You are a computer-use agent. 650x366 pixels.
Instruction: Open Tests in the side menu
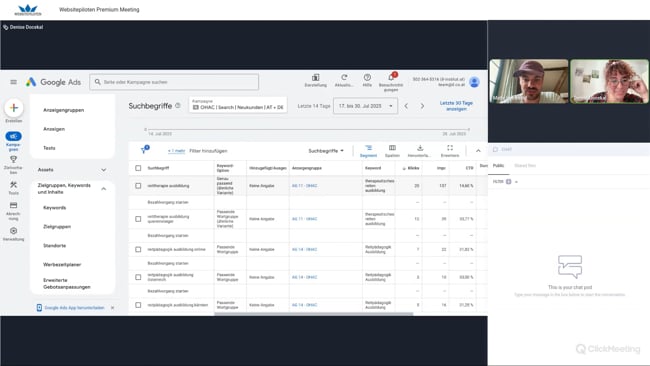pyautogui.click(x=49, y=148)
